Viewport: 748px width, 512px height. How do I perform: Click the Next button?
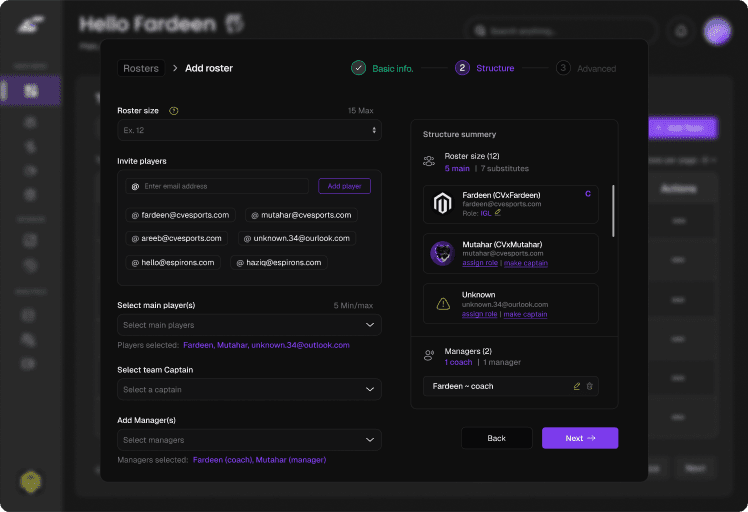[579, 438]
